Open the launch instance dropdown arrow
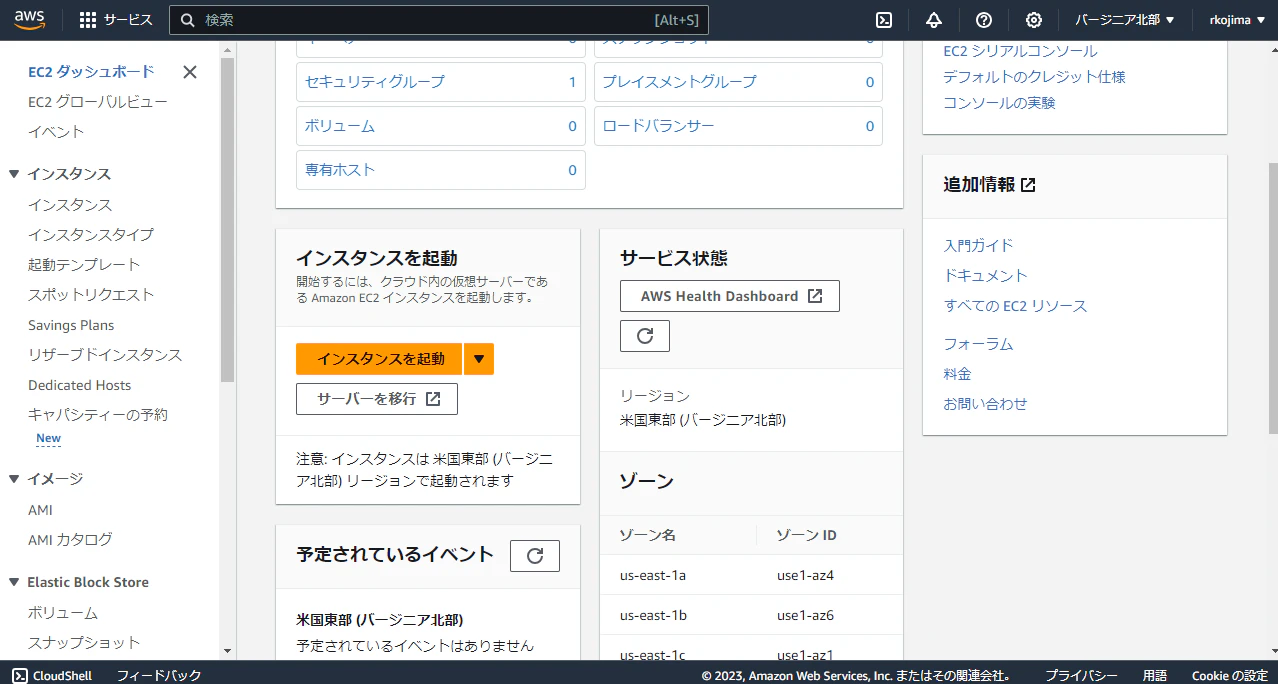This screenshot has width=1278, height=684. click(x=479, y=359)
